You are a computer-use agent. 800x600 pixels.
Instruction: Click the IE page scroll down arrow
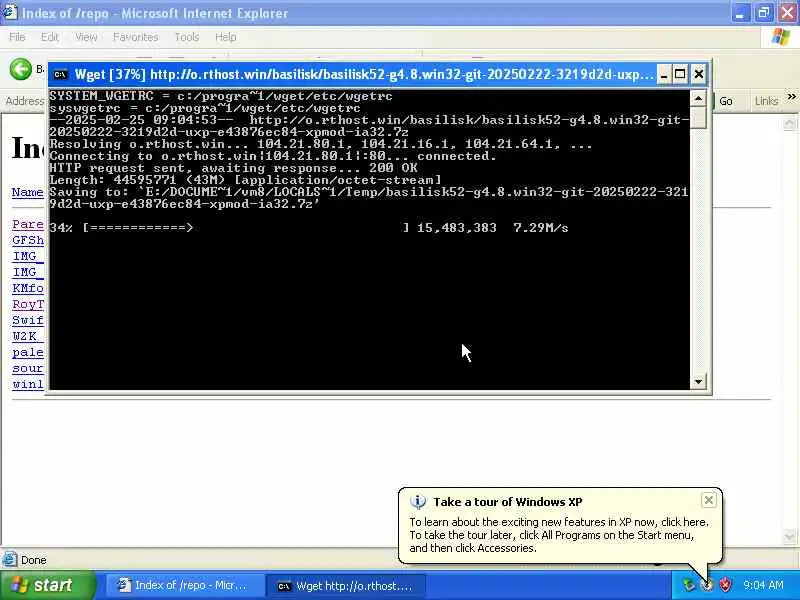(x=789, y=536)
